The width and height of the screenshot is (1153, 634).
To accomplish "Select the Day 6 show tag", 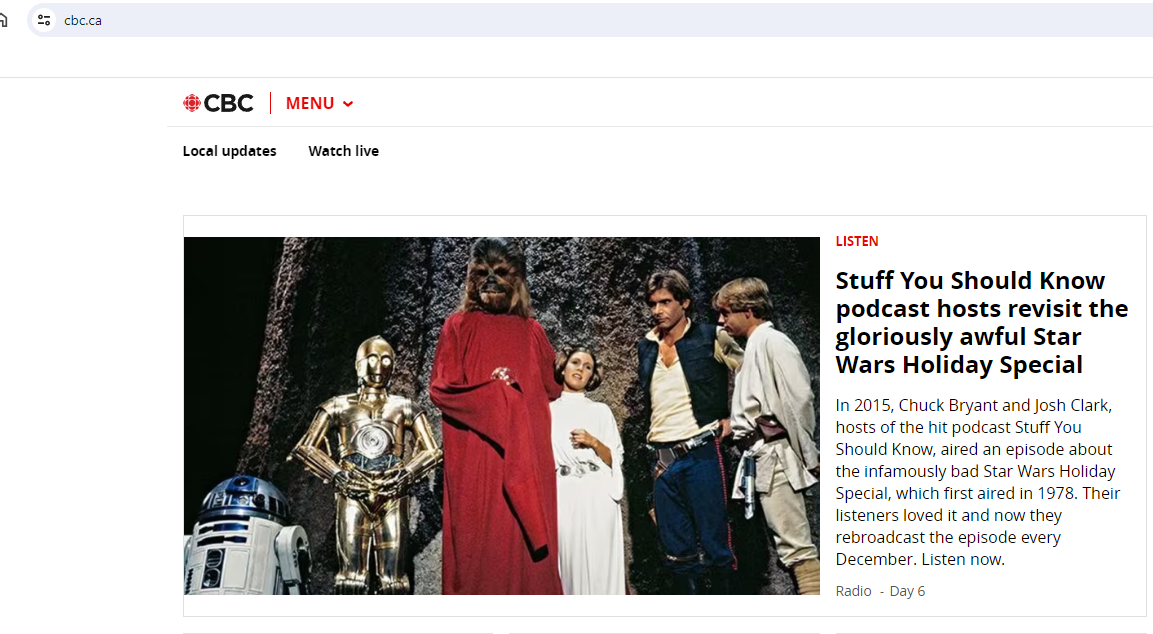I will (x=907, y=591).
